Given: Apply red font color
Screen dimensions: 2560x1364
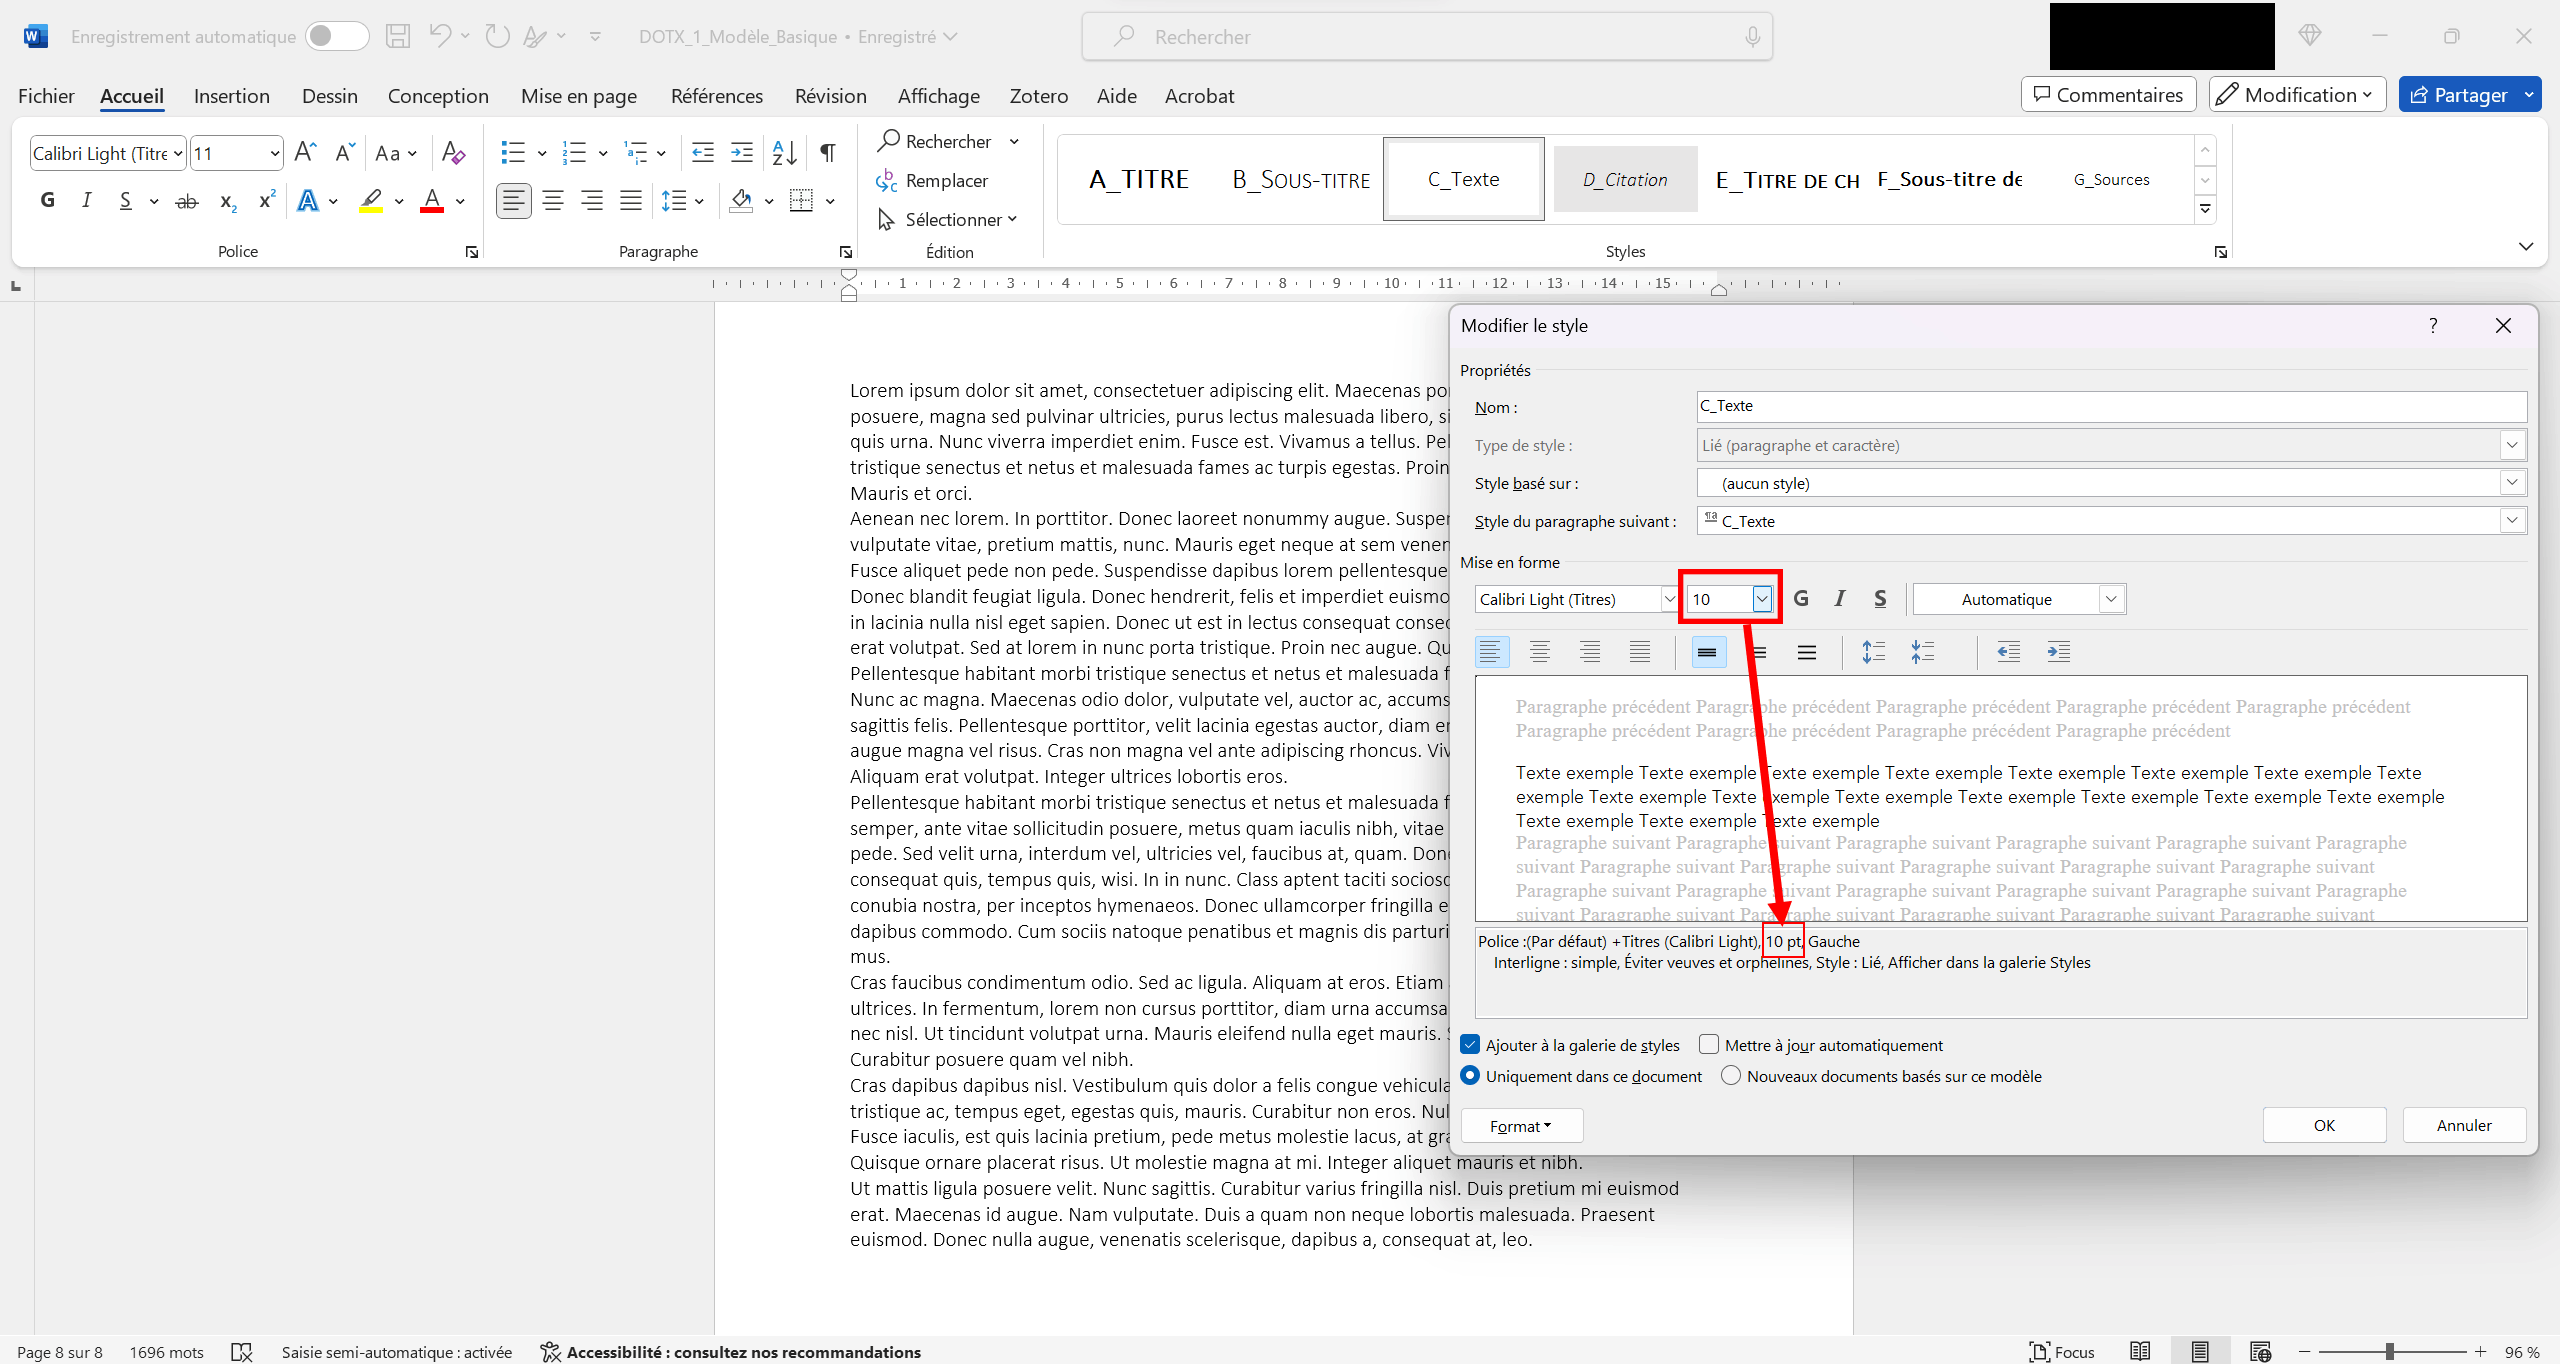Looking at the screenshot, I should pos(432,201).
